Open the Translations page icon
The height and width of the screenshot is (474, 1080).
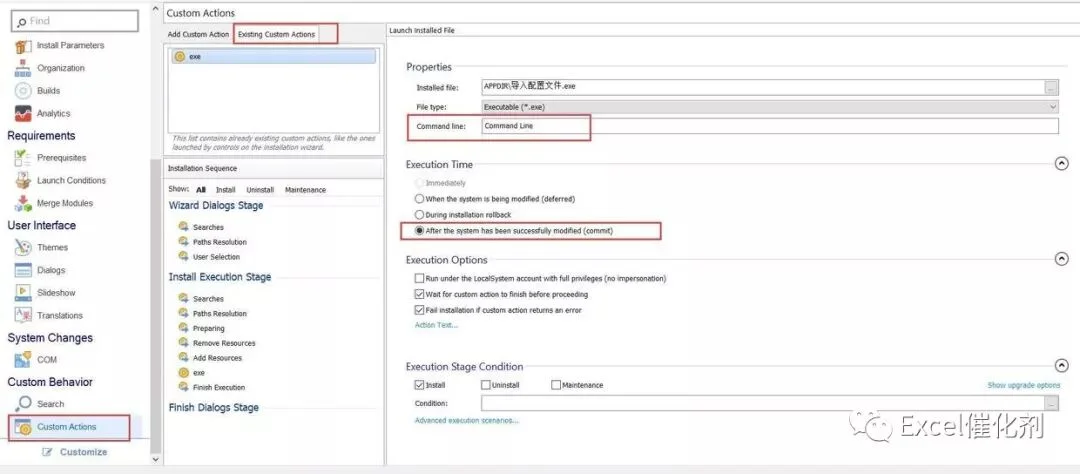pyautogui.click(x=23, y=316)
